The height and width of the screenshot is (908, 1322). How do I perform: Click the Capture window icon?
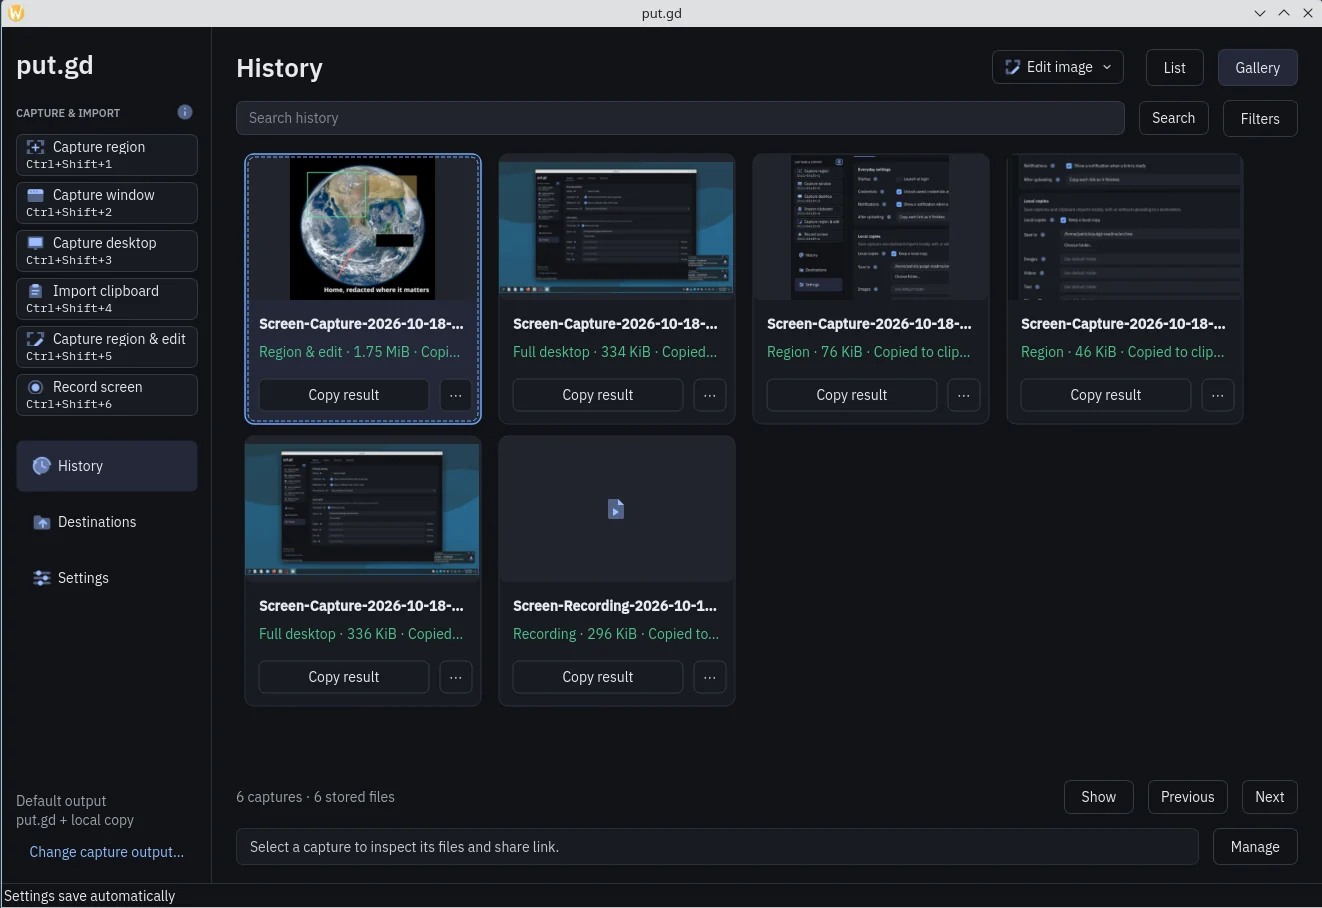(x=36, y=195)
